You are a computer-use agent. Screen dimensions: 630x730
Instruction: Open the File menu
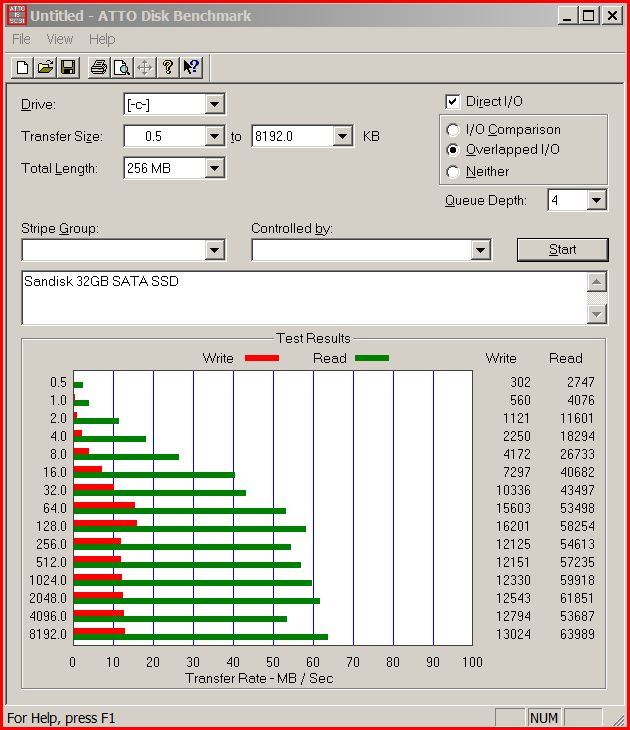(21, 39)
